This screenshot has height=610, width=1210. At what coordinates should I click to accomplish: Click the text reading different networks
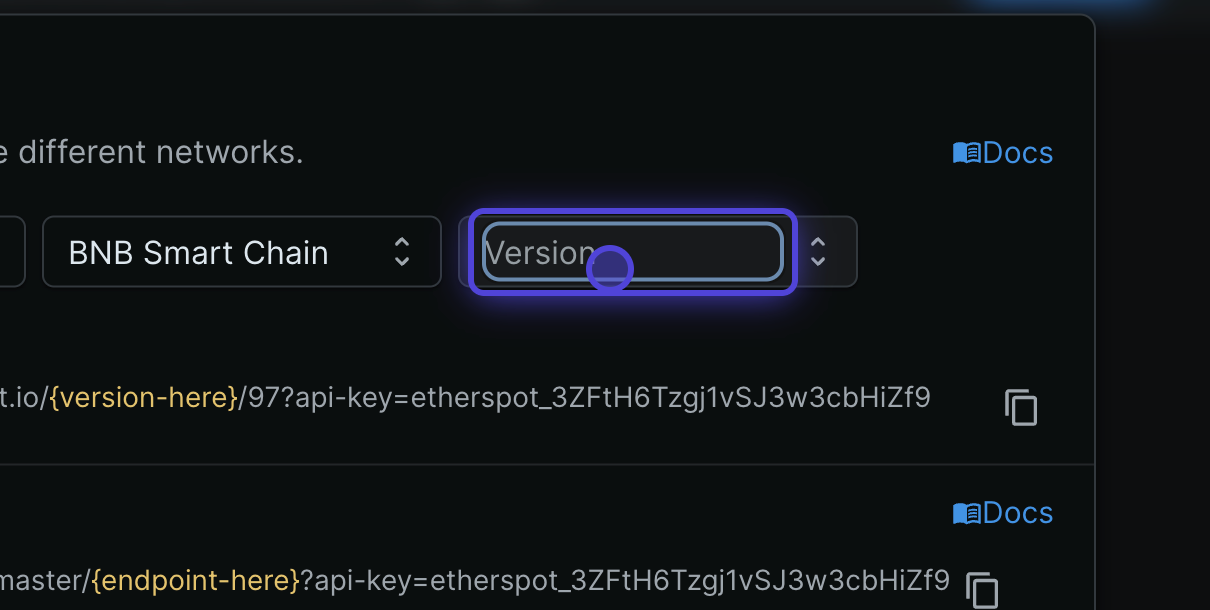click(x=150, y=152)
